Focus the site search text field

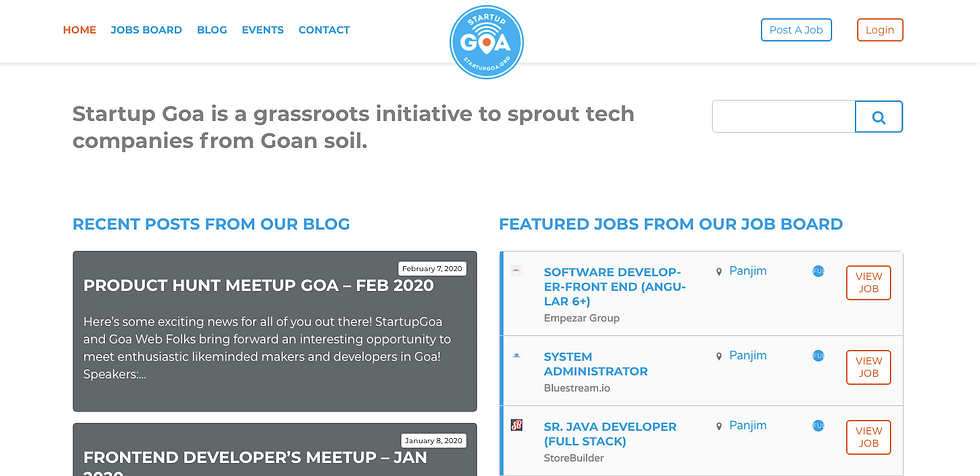pyautogui.click(x=783, y=117)
